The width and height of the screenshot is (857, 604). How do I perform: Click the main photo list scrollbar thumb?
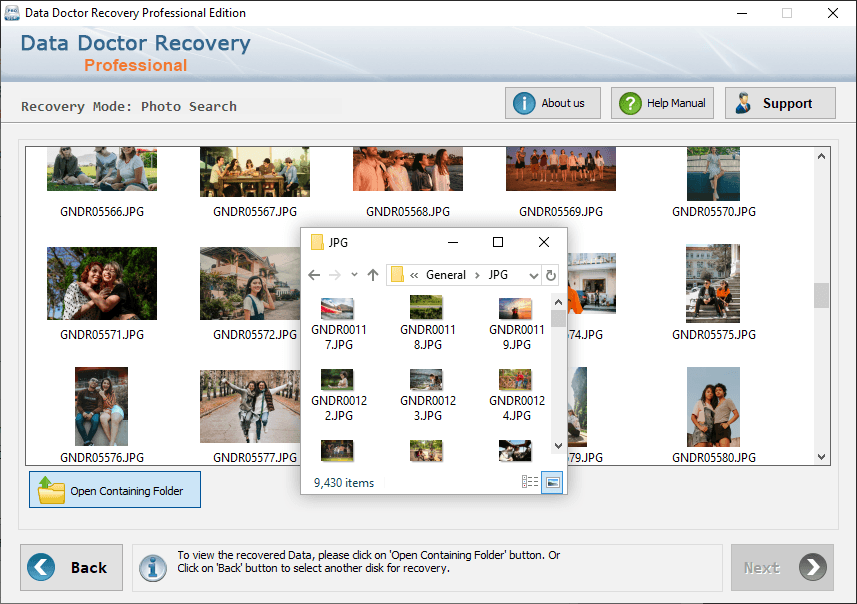pos(821,295)
